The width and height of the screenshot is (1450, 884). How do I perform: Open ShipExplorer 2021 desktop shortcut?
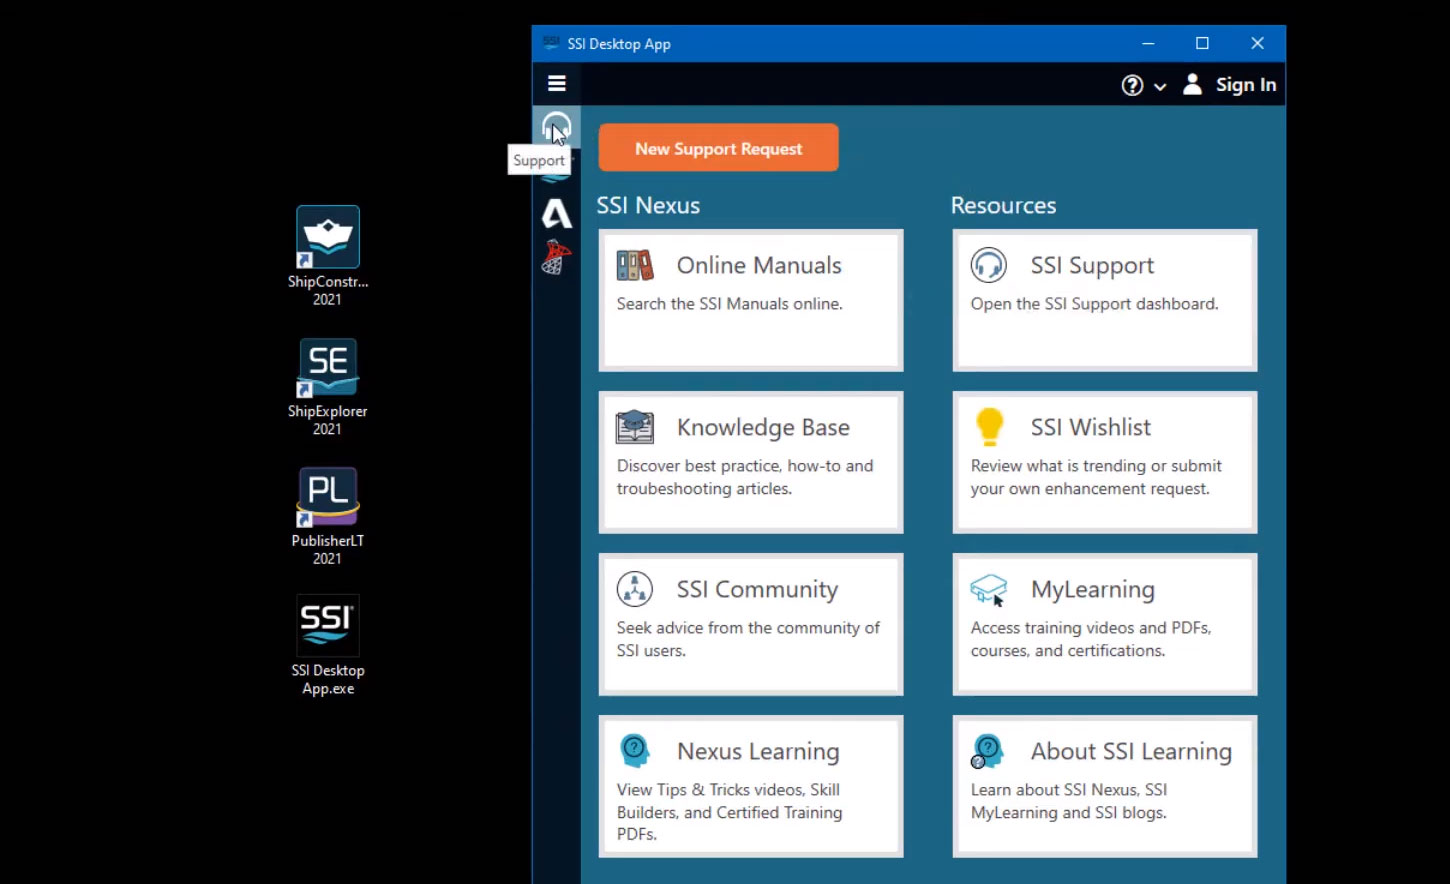click(x=327, y=367)
